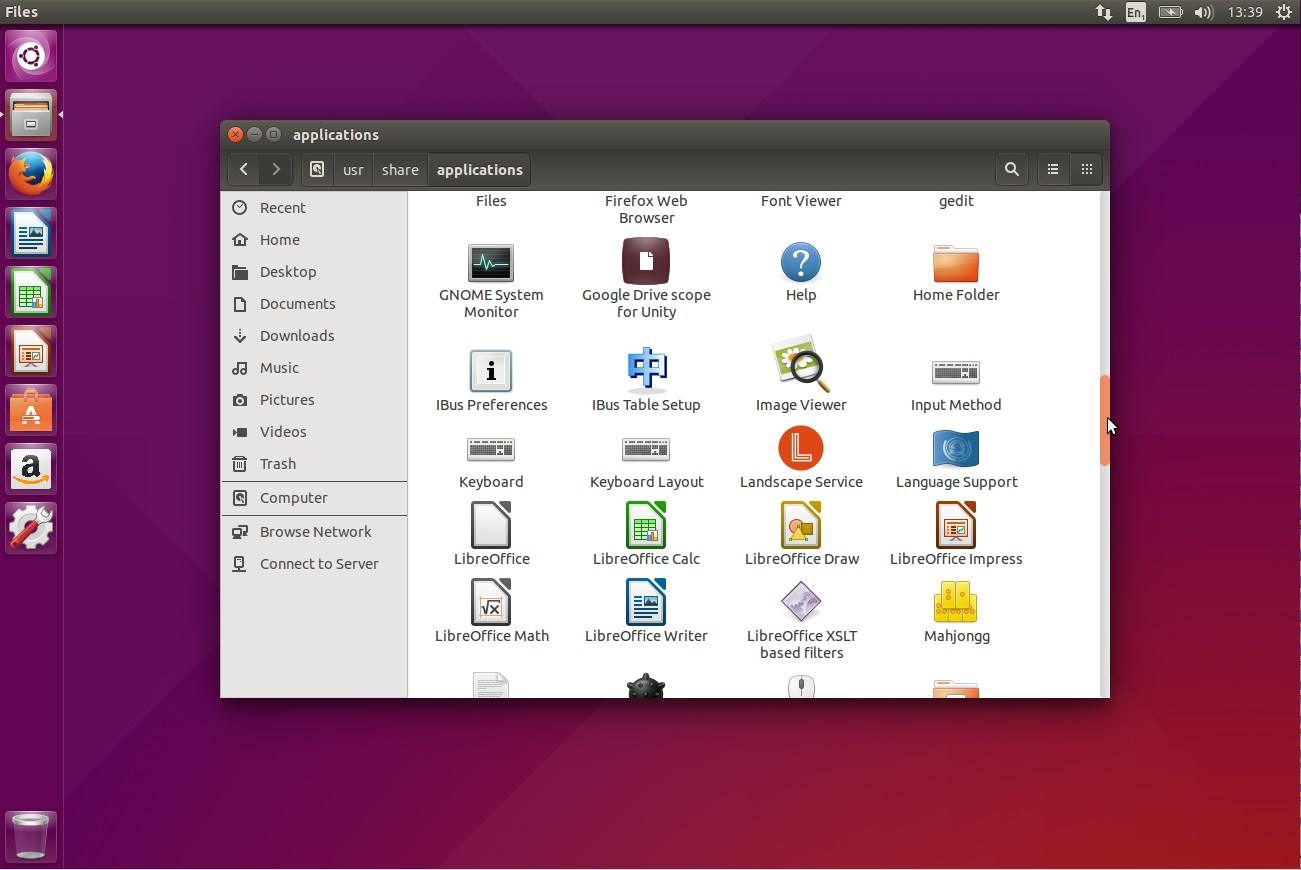Go back to the previous folder
Image resolution: width=1301 pixels, height=870 pixels.
(244, 170)
